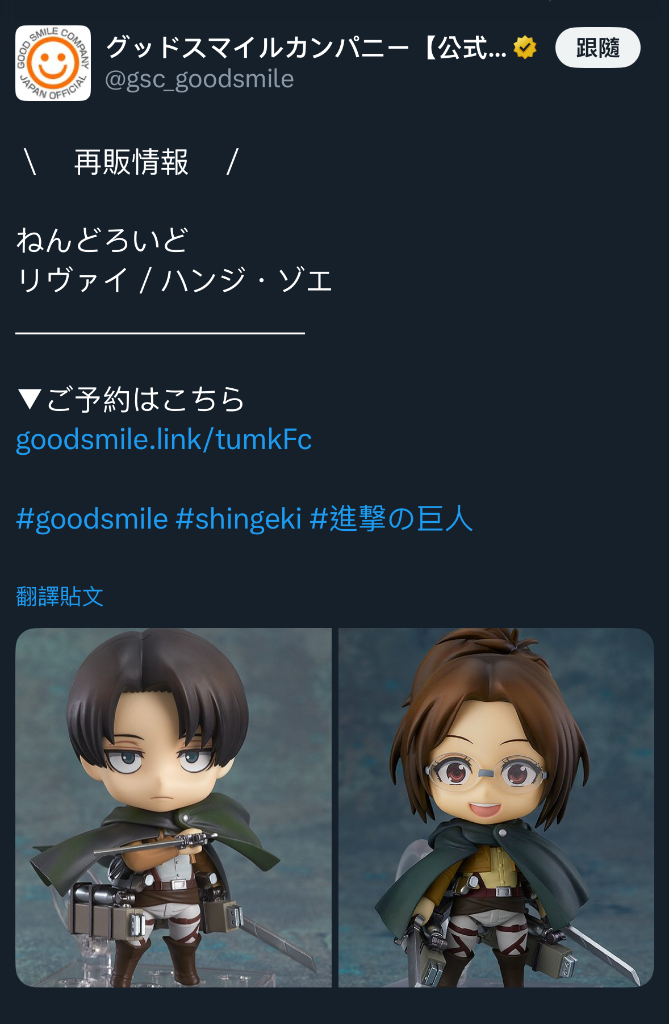Open the #進撃の巨人 hashtag

tap(391, 519)
